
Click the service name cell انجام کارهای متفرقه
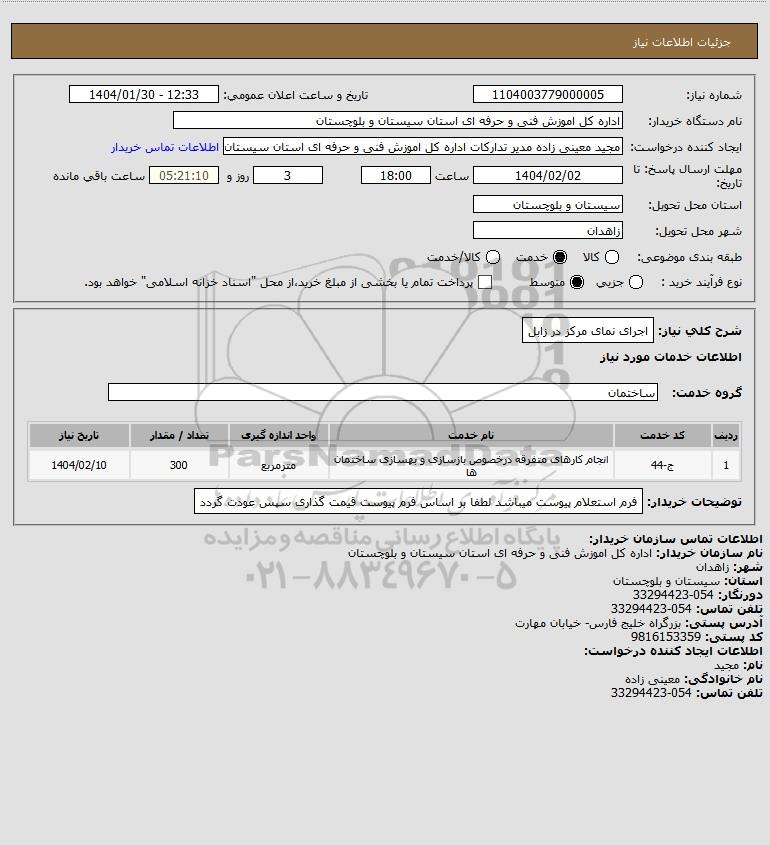(x=471, y=465)
